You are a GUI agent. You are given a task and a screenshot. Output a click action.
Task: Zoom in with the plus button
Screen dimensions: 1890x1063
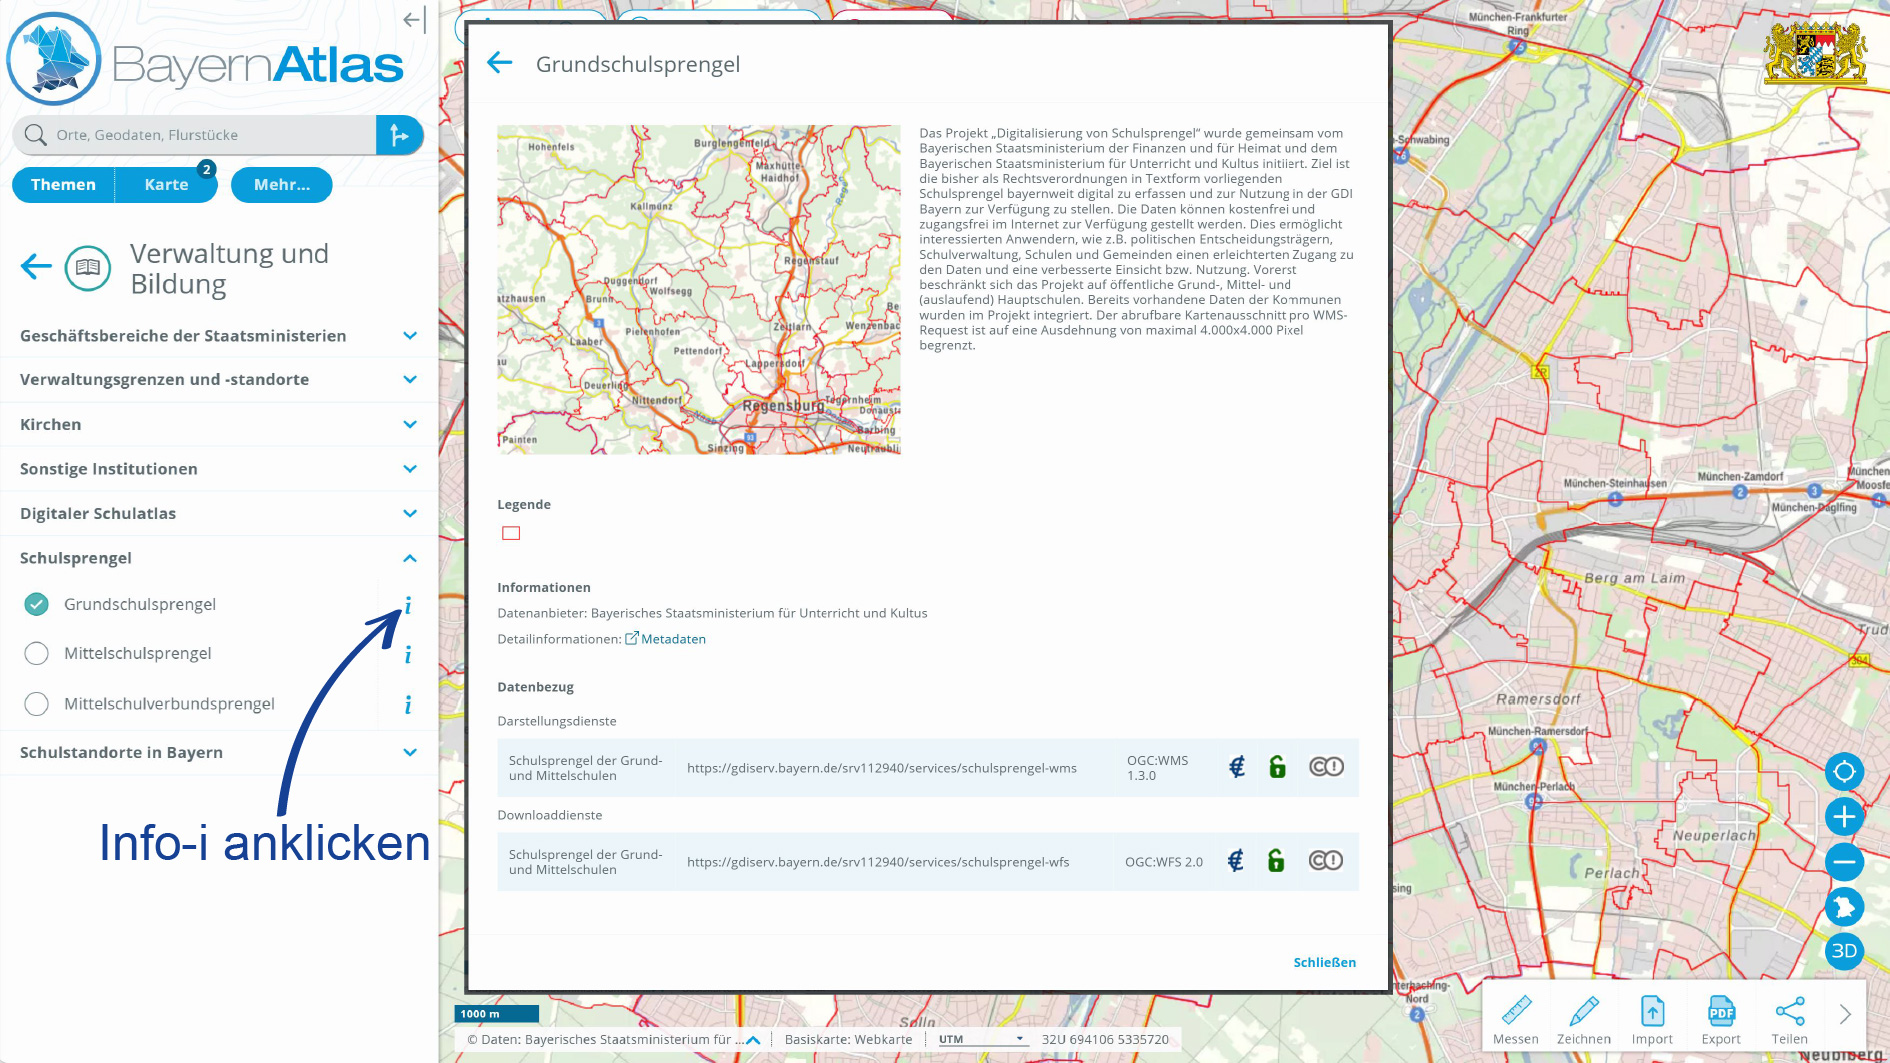tap(1844, 817)
